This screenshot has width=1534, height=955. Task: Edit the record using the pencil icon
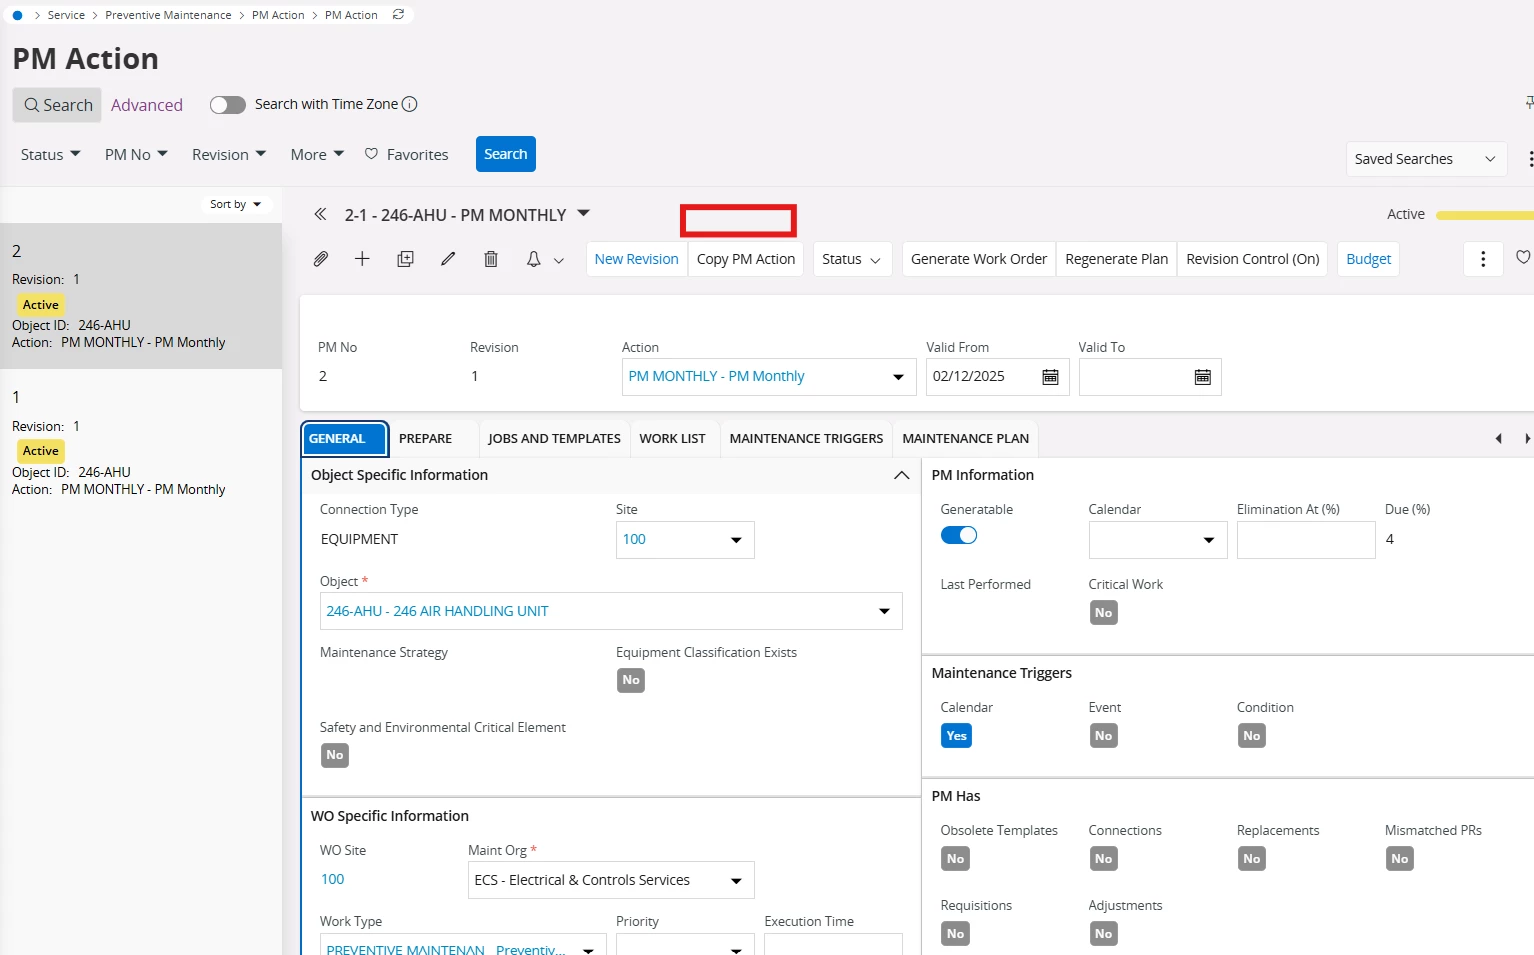click(448, 259)
